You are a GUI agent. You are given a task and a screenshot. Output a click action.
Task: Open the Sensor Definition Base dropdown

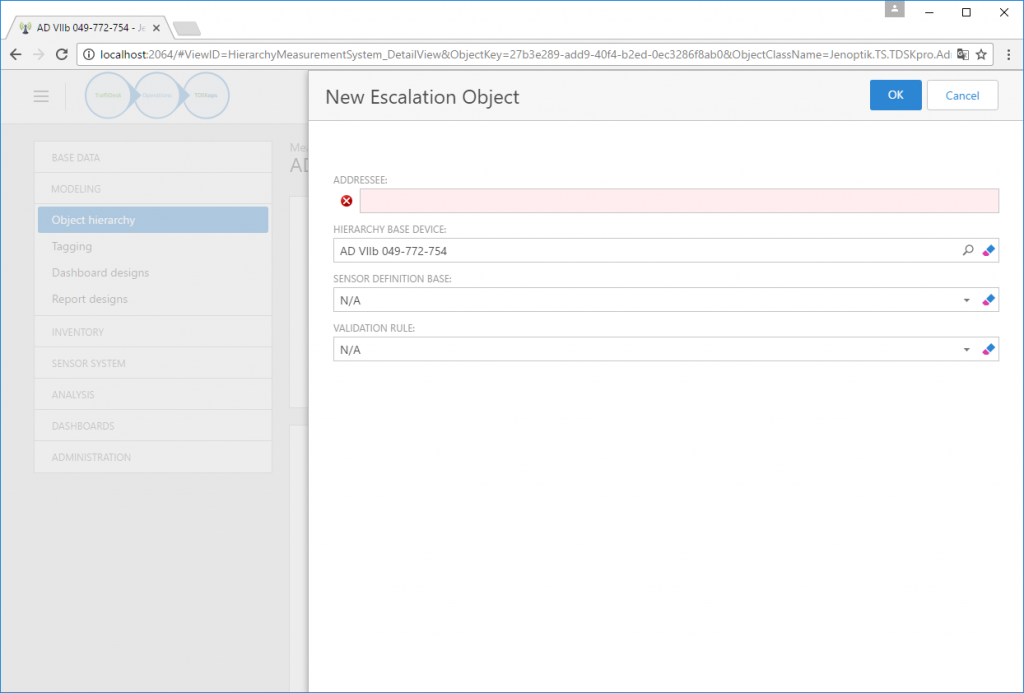[966, 299]
